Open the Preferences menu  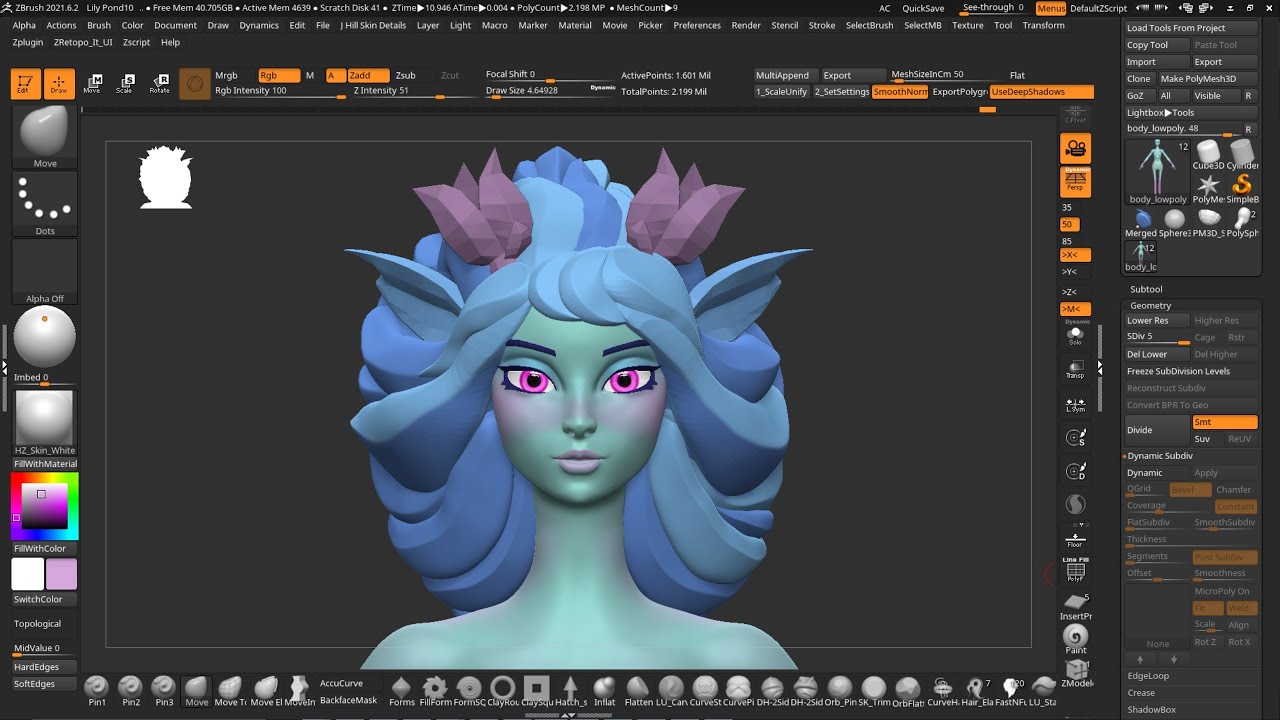[x=697, y=25]
